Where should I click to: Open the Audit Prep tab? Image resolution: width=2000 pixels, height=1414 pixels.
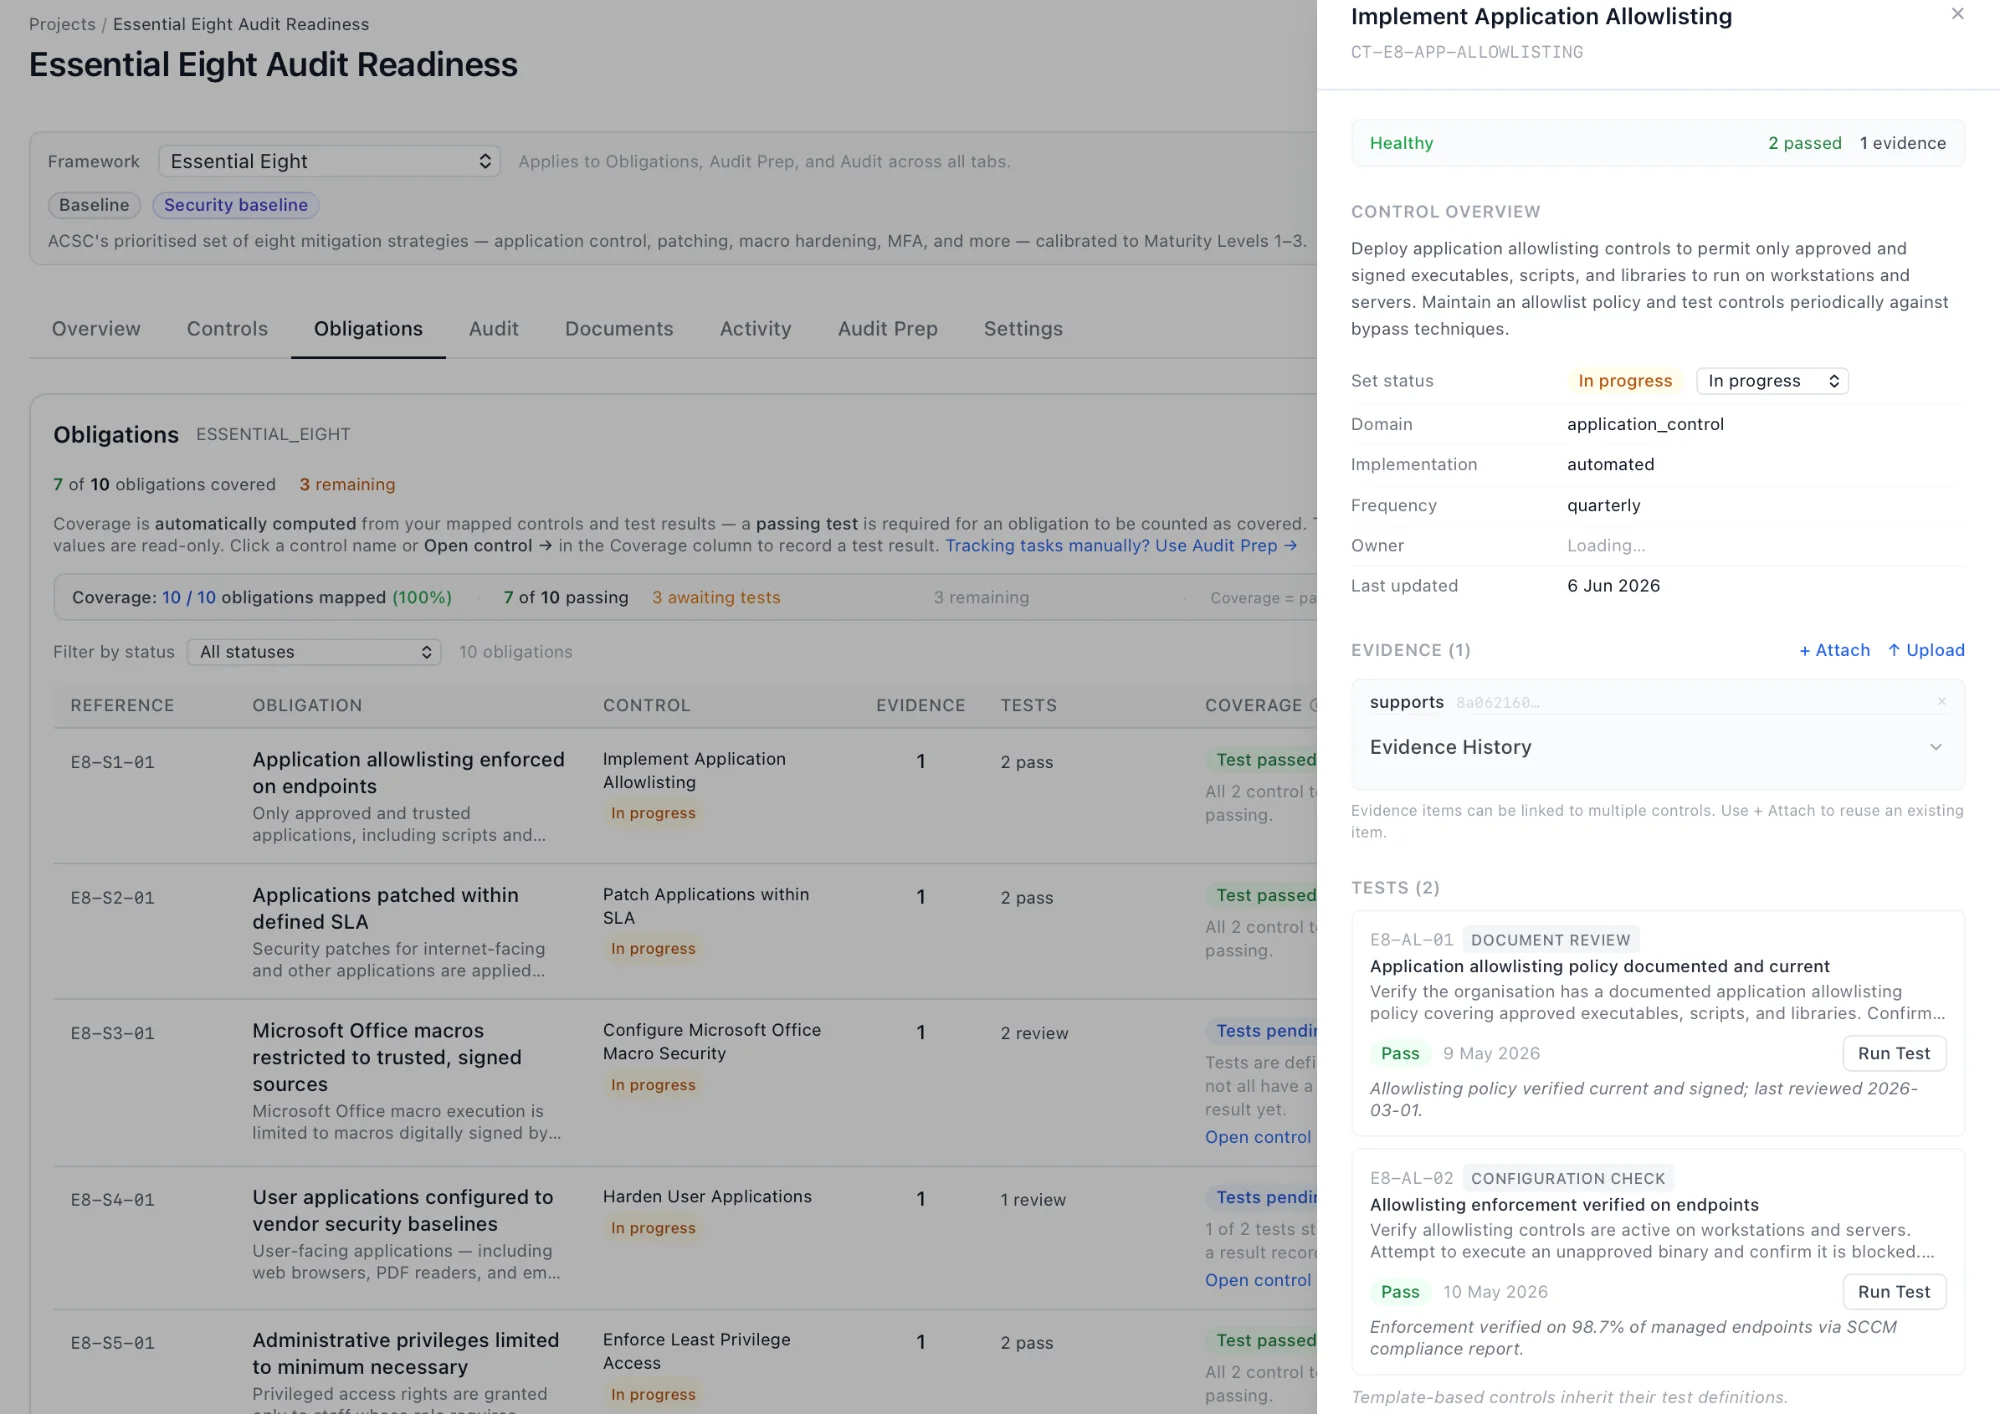(x=888, y=329)
